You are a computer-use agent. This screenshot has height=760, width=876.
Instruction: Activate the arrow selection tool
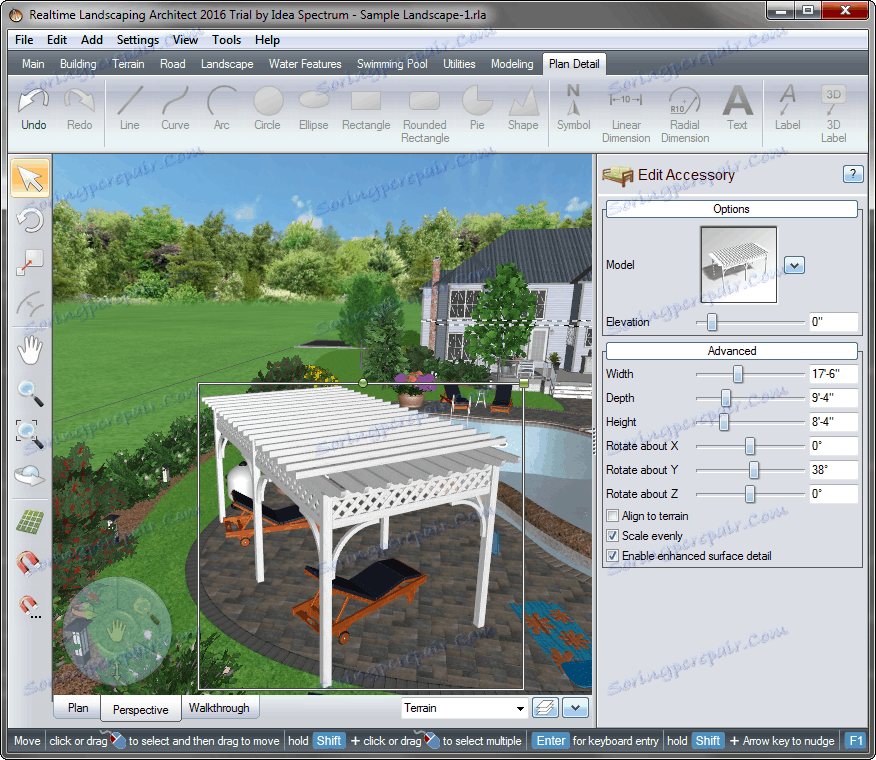pyautogui.click(x=30, y=178)
